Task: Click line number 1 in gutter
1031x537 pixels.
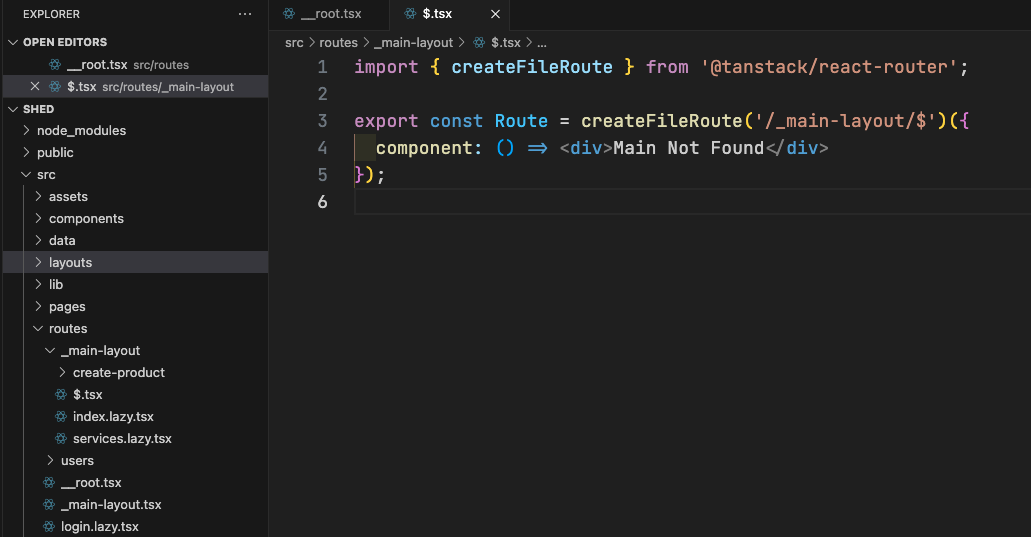Action: click(322, 67)
